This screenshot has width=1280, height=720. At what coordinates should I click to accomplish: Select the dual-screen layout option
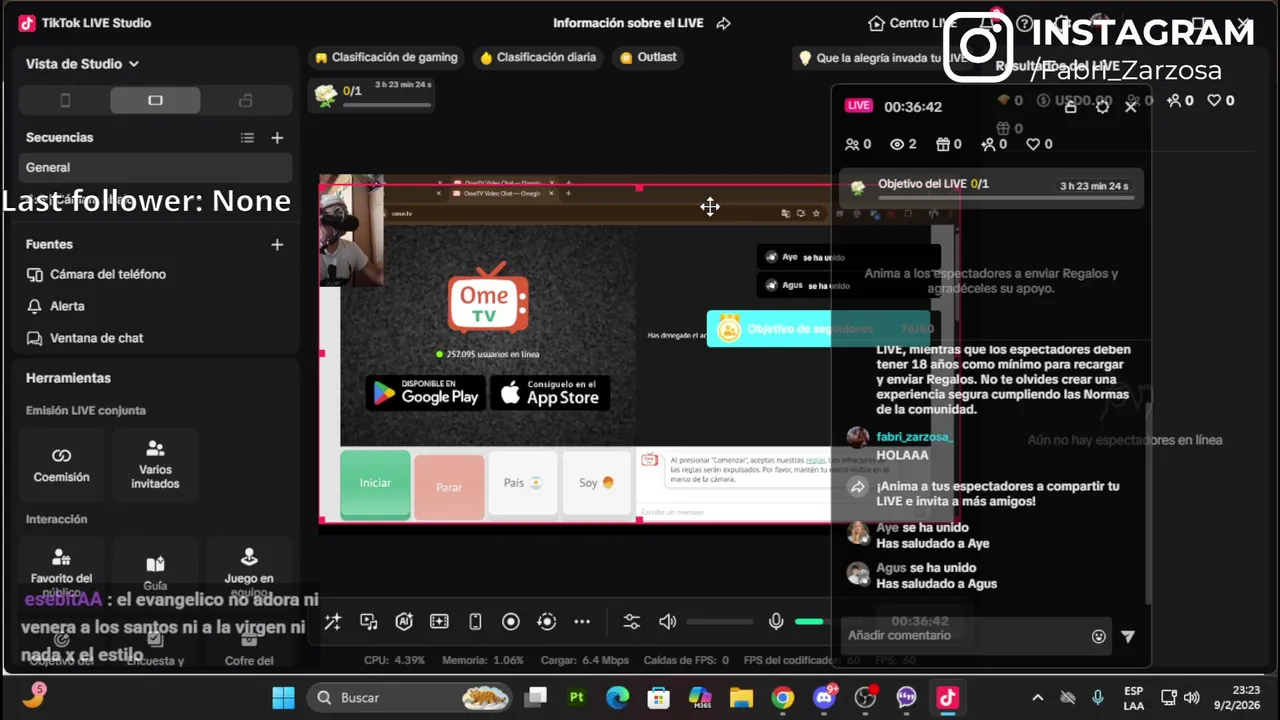tap(246, 100)
